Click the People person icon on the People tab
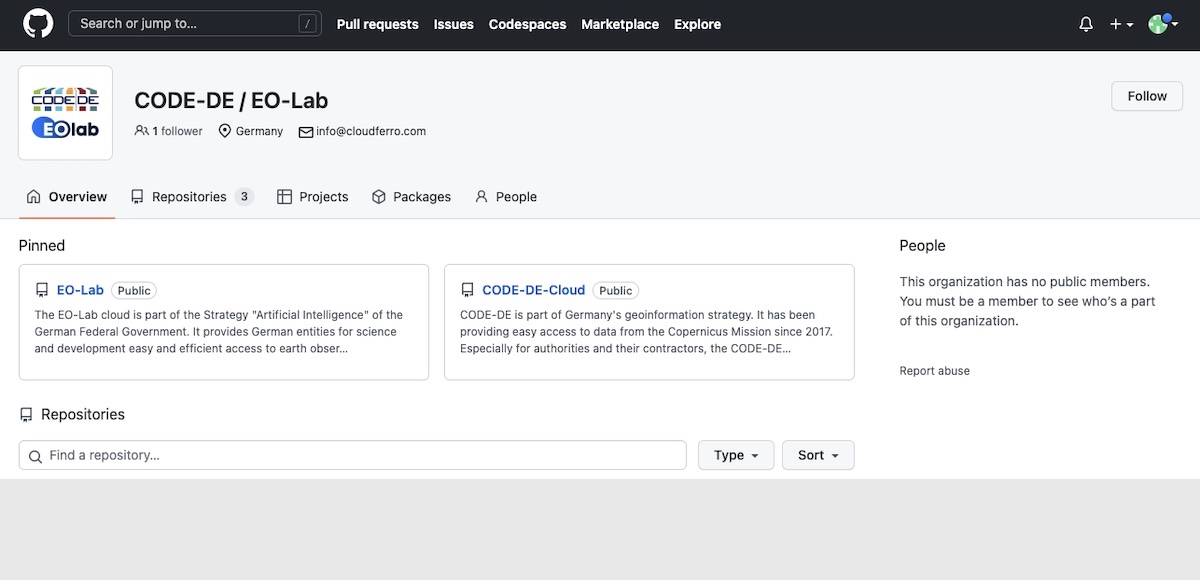The height and width of the screenshot is (580, 1200). point(481,196)
